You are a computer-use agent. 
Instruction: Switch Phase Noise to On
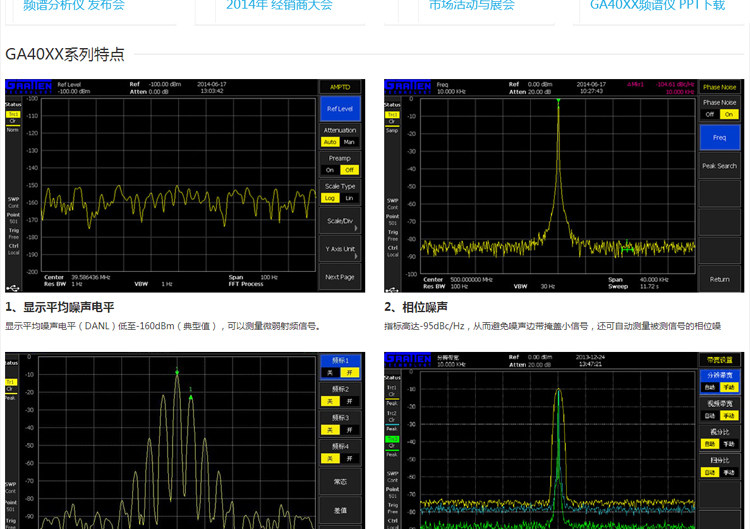point(729,114)
